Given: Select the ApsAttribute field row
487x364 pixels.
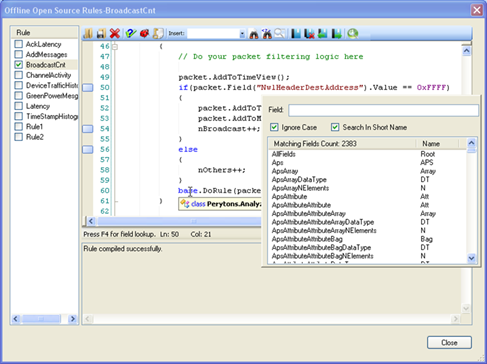Looking at the screenshot, I should [367, 197].
